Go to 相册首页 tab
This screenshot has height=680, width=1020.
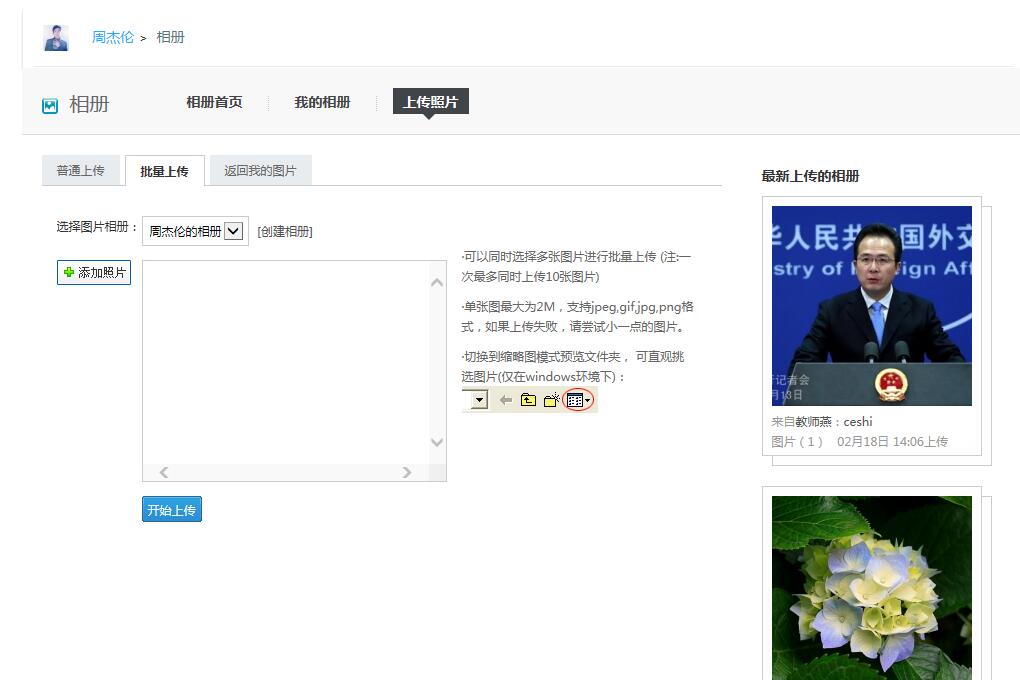pos(214,102)
